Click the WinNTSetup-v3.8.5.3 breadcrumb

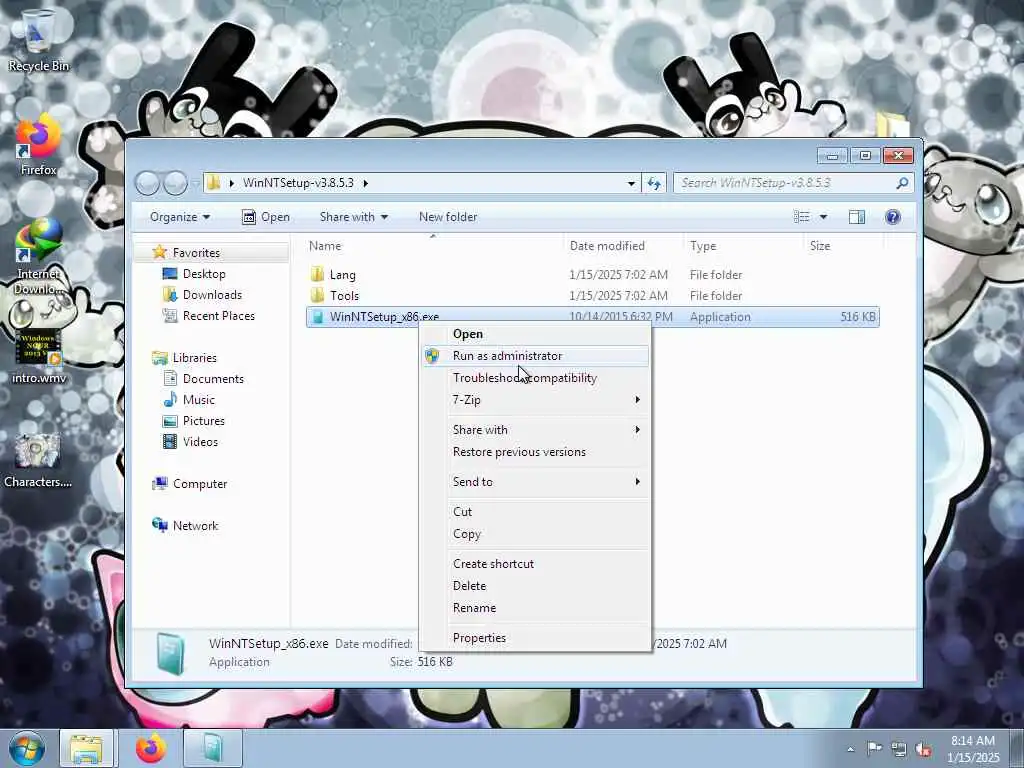coord(298,183)
